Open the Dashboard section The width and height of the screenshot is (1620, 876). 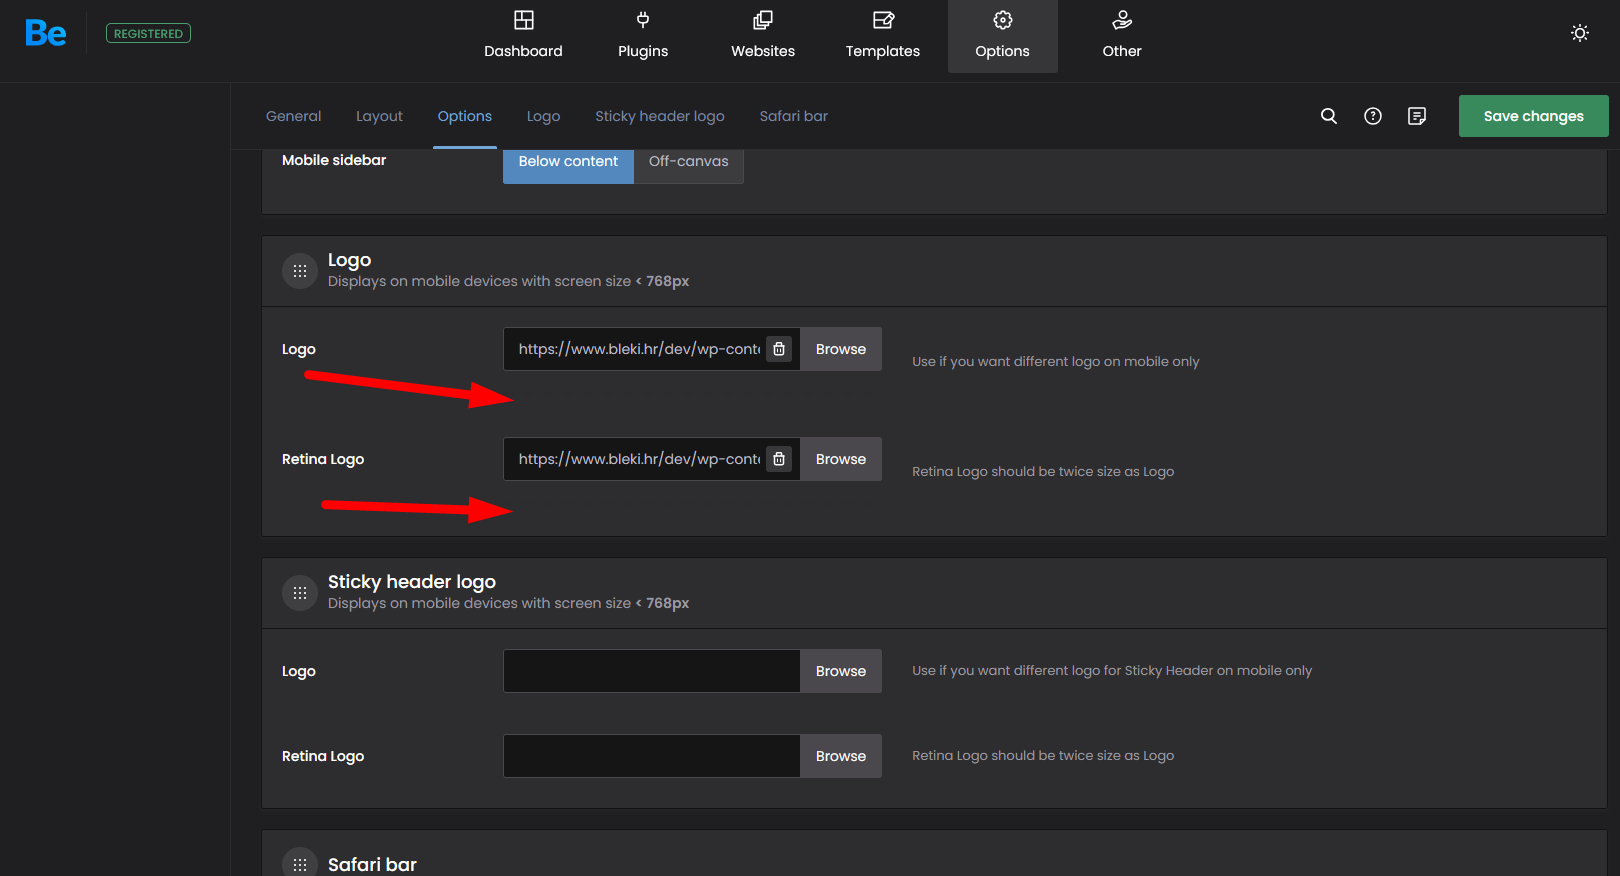click(523, 36)
